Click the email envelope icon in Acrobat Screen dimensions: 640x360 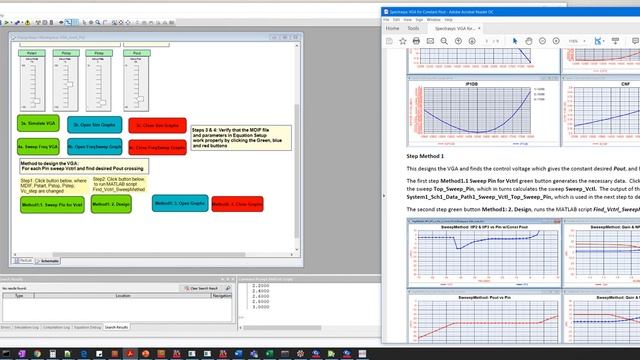(430, 41)
